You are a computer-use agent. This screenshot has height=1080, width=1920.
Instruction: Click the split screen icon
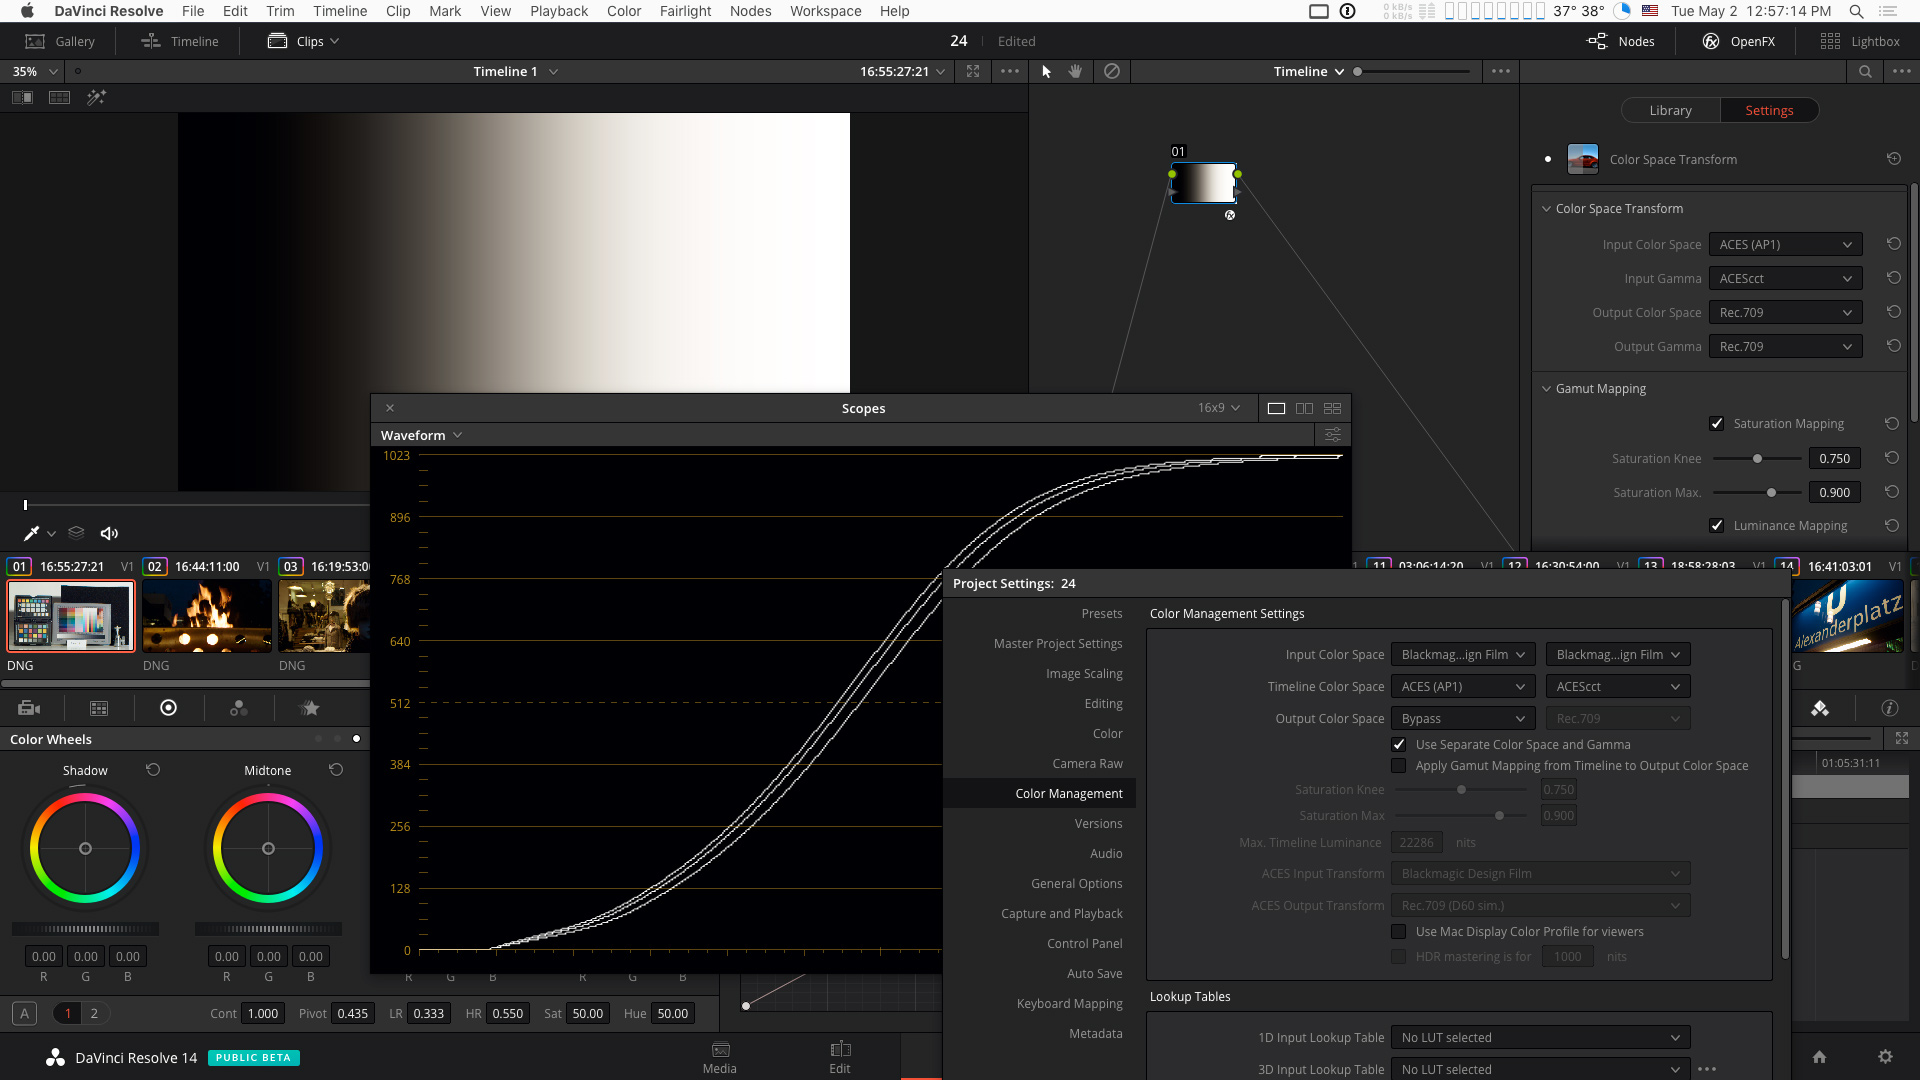[x=60, y=97]
